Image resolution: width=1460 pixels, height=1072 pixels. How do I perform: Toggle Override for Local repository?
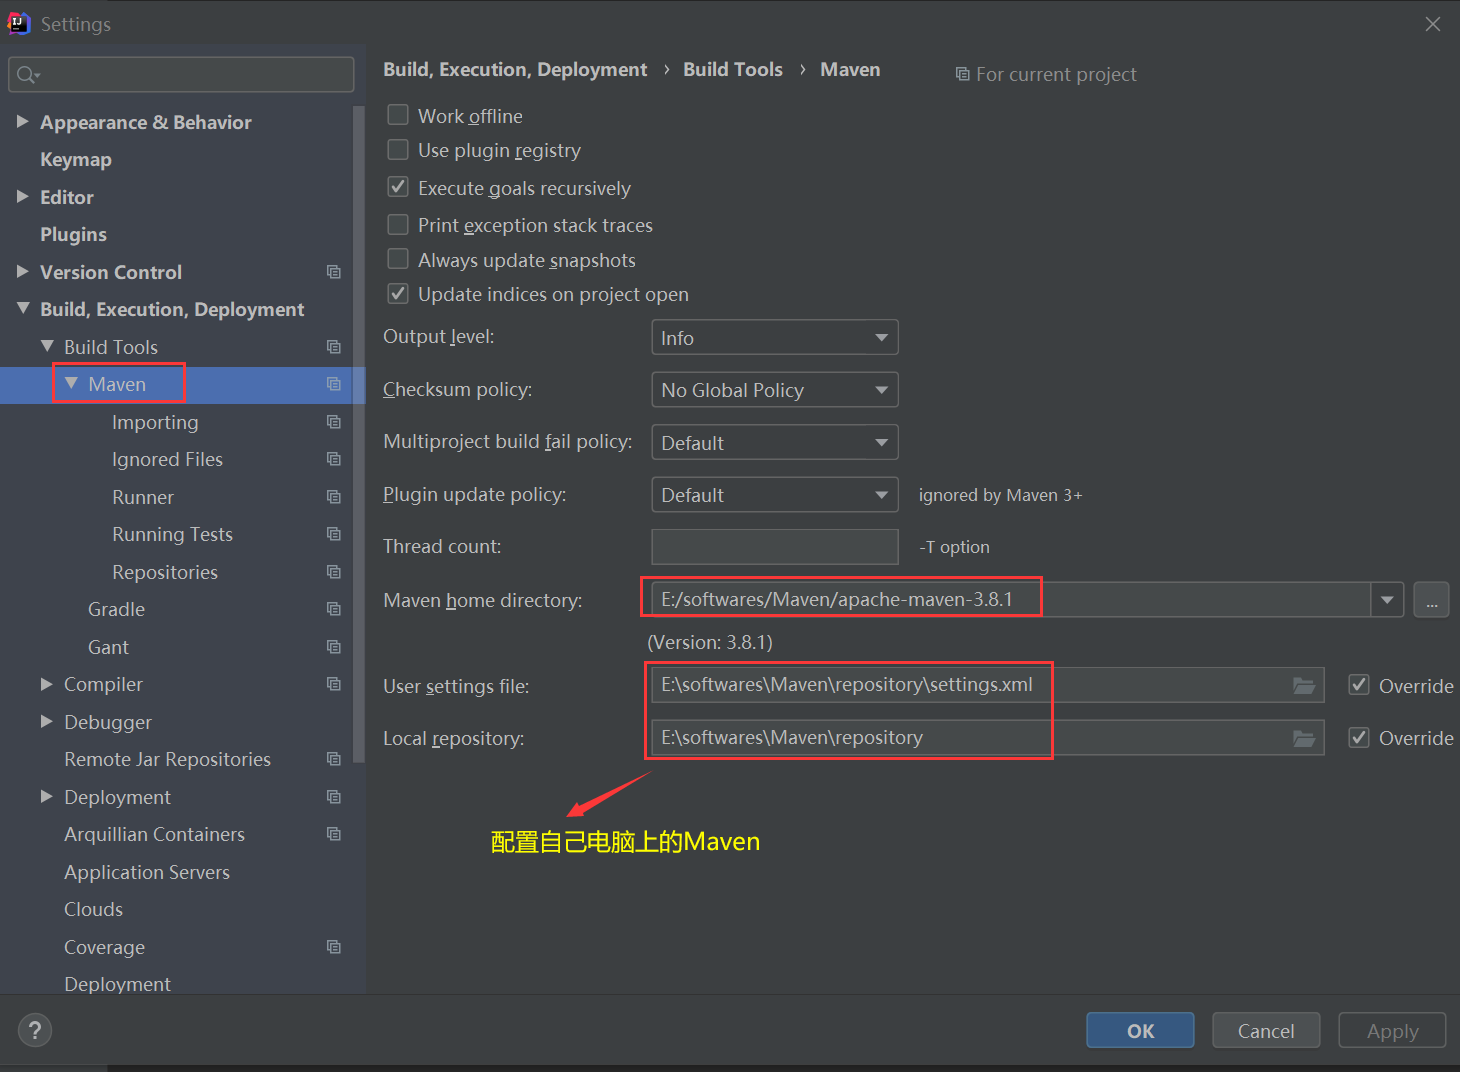[1359, 737]
